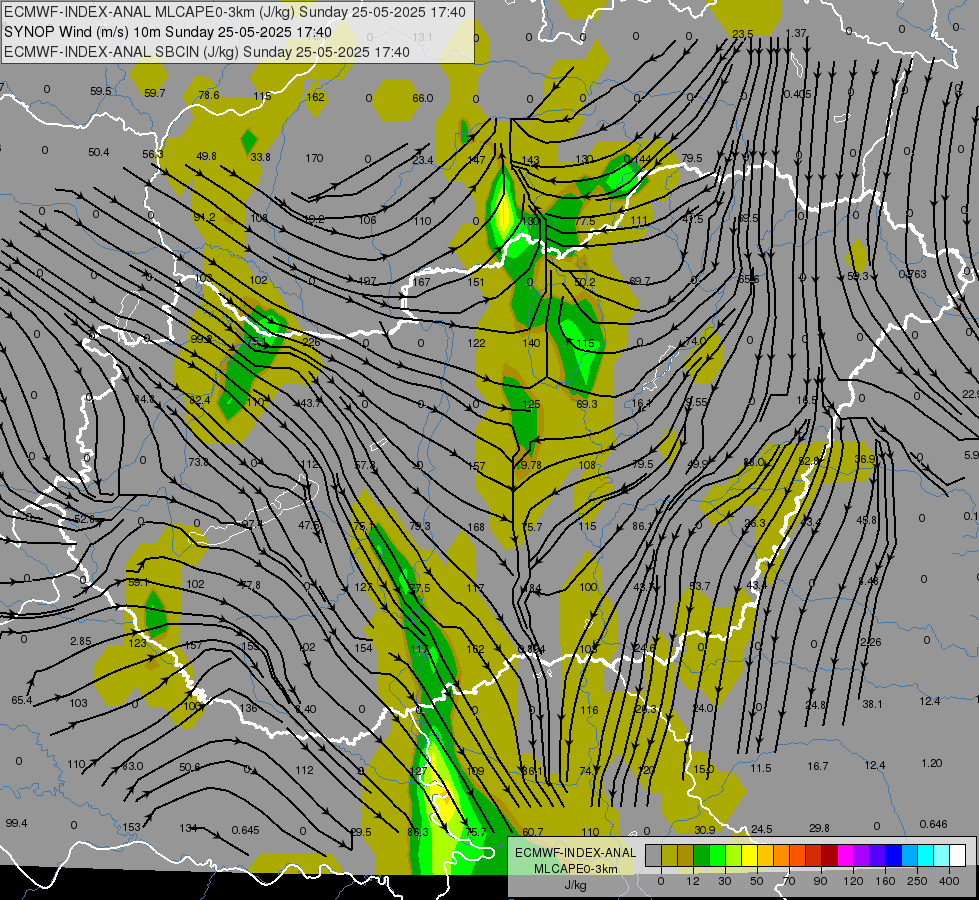This screenshot has width=979, height=900.
Task: Click the legend scale label '90'
Action: 820,881
